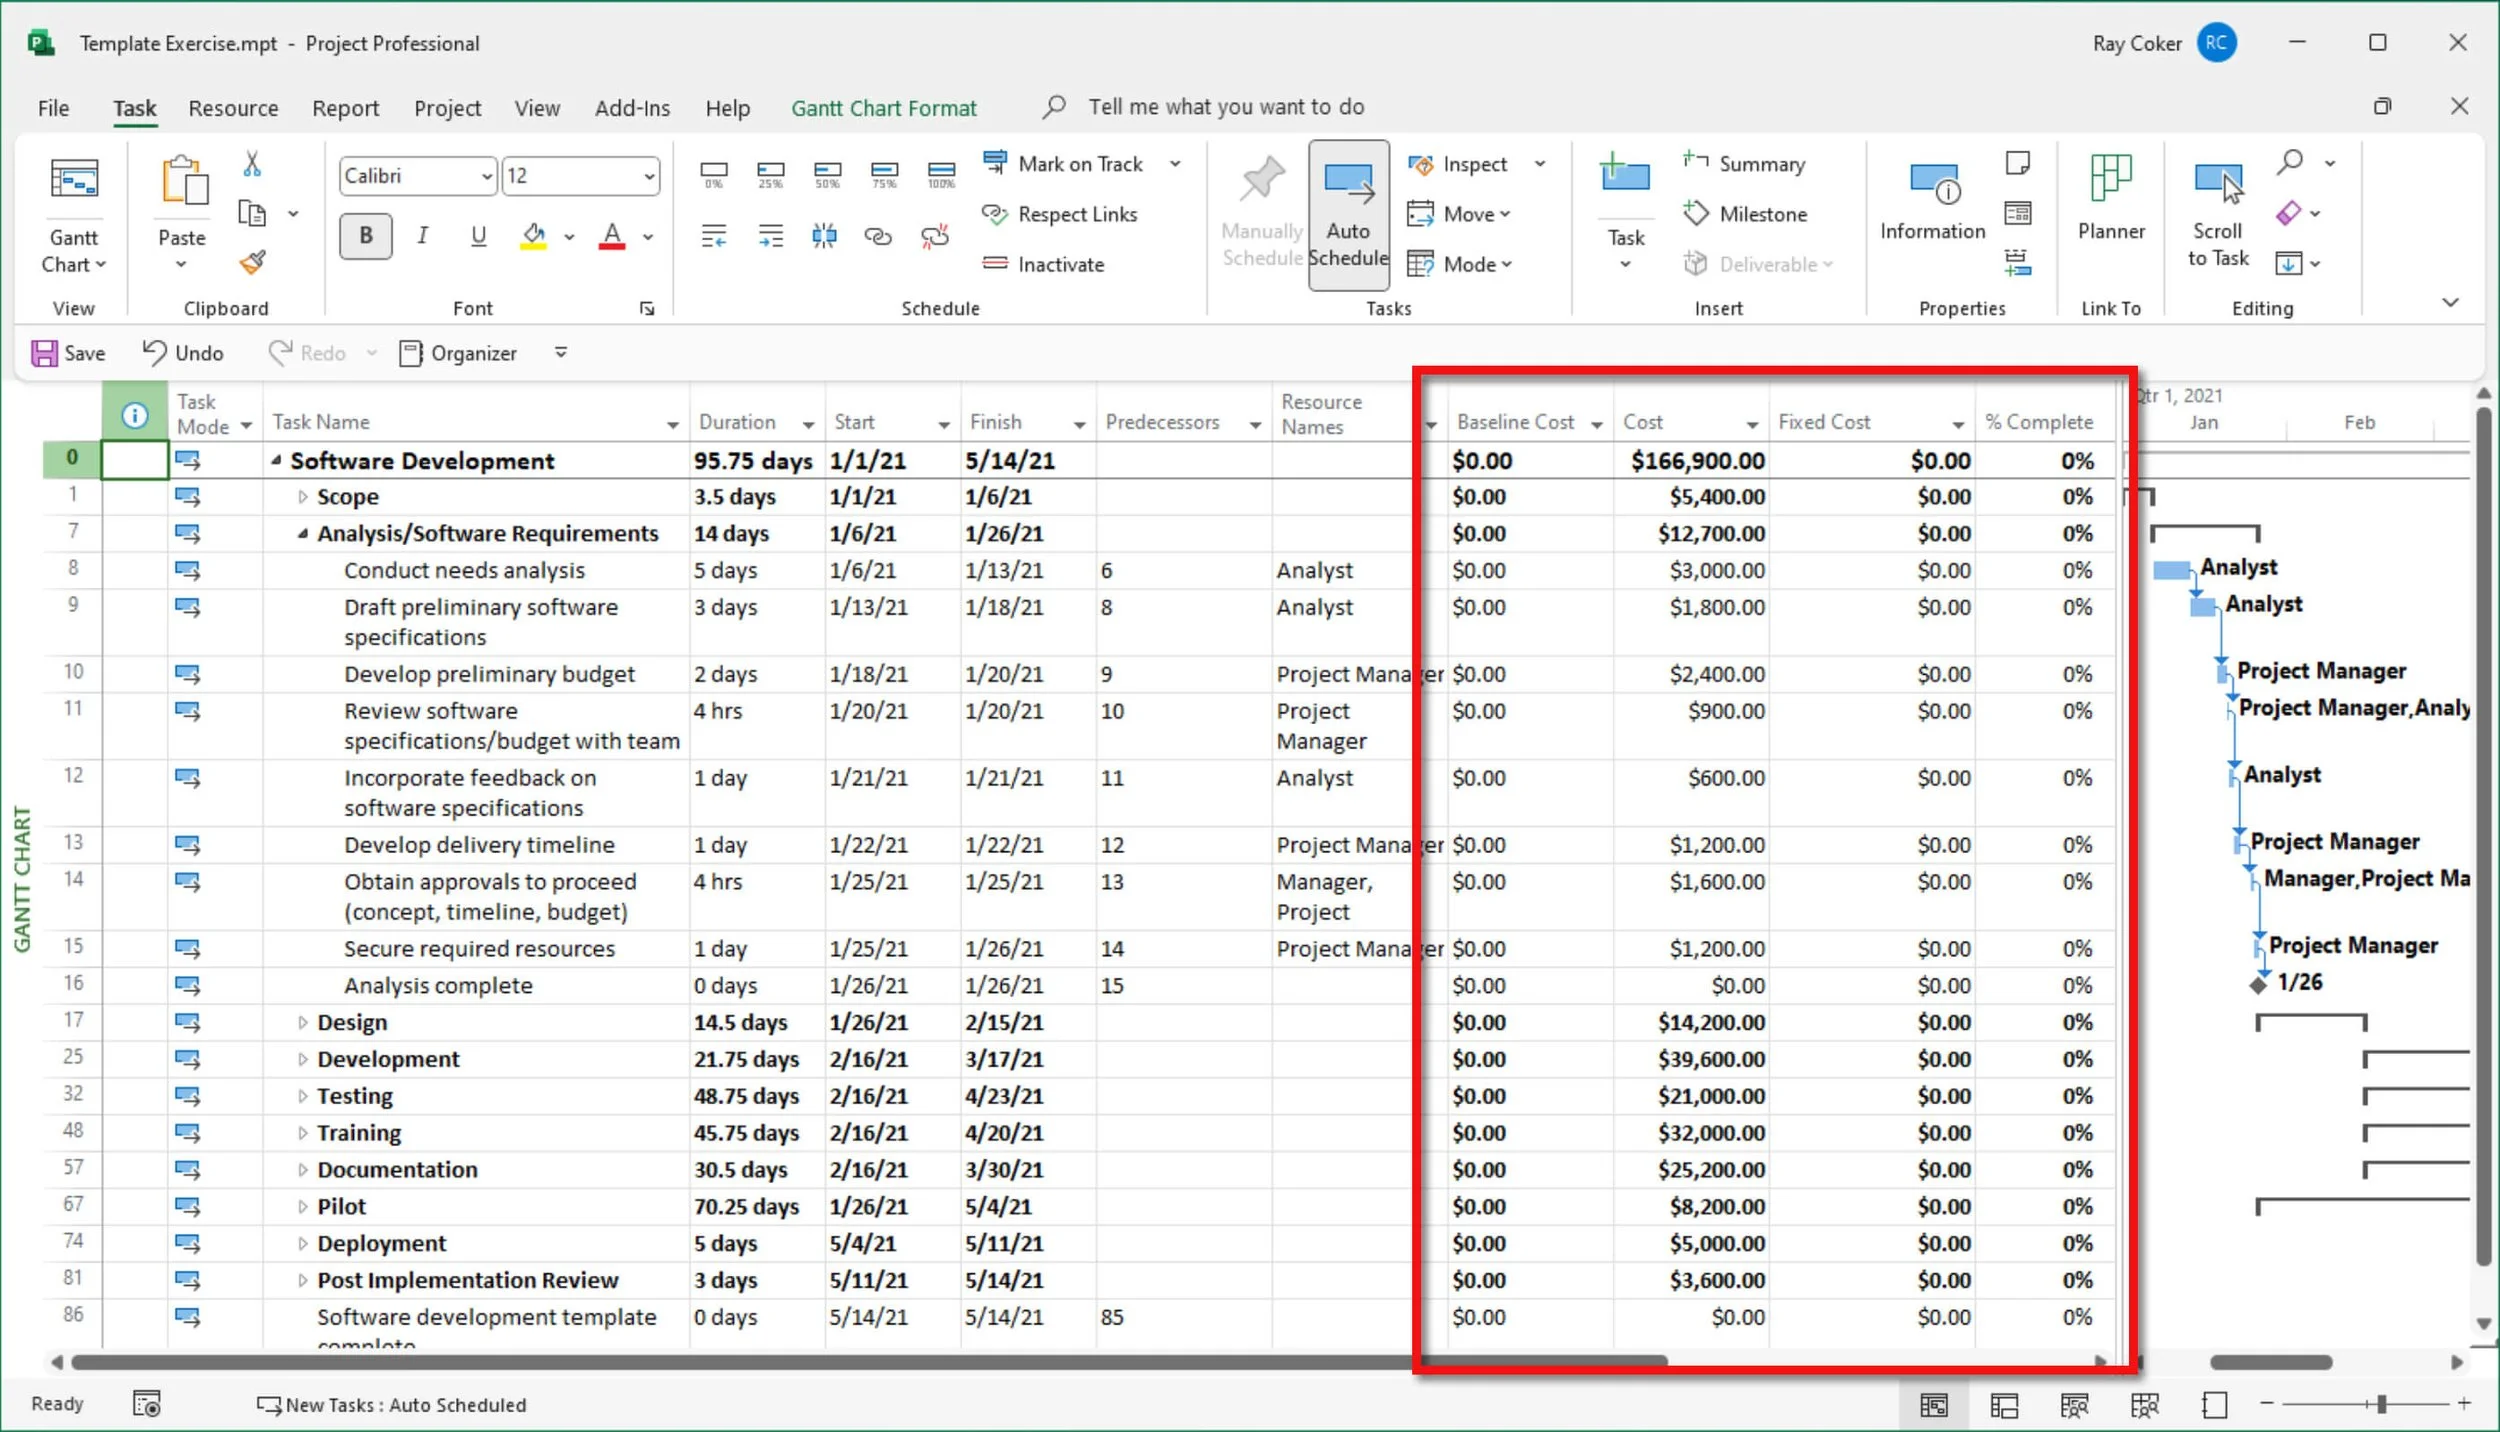Expand the Scope summary task
Image resolution: width=2500 pixels, height=1432 pixels.
(x=303, y=497)
